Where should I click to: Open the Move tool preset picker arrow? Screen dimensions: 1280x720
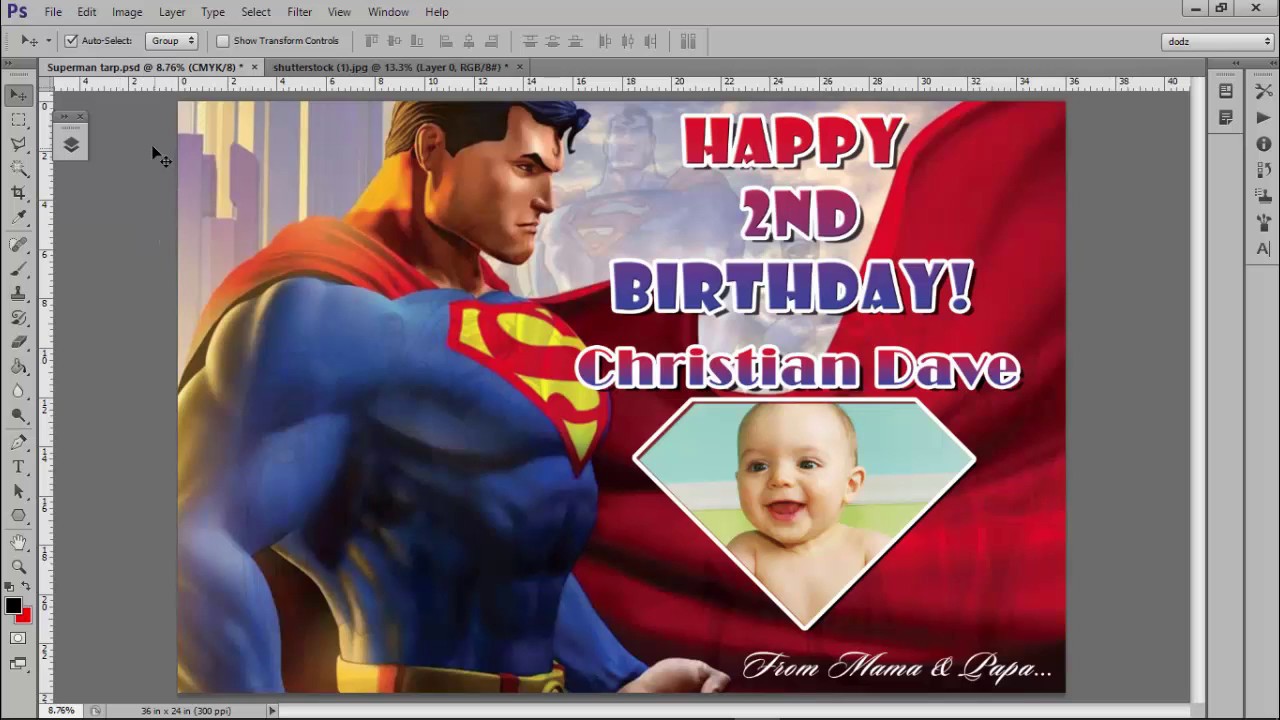point(48,41)
